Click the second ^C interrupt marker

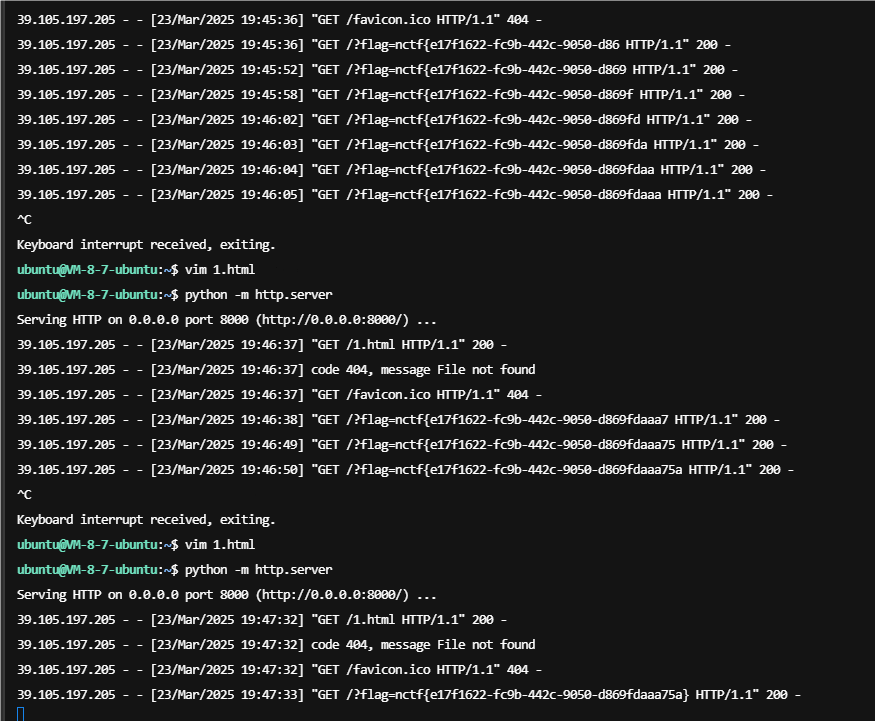coord(24,495)
